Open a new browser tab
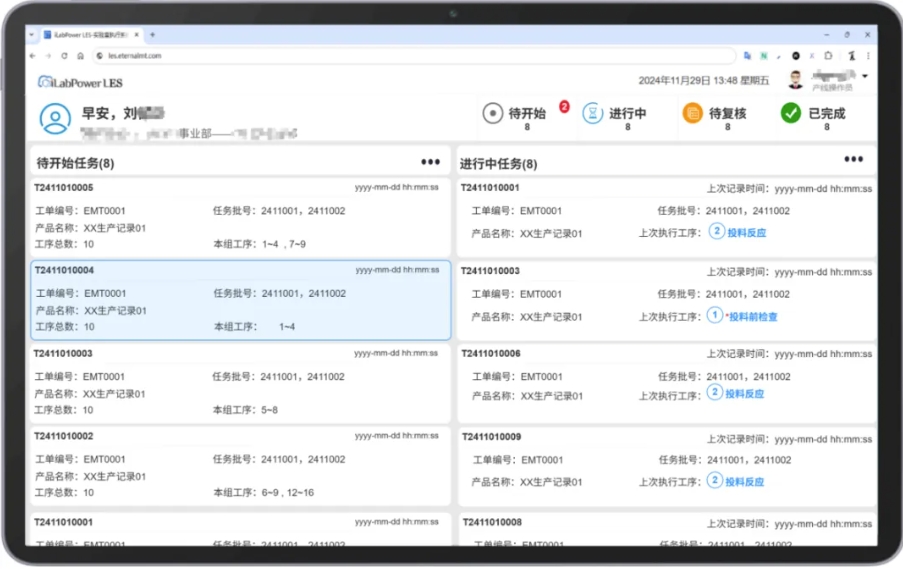 pyautogui.click(x=153, y=34)
